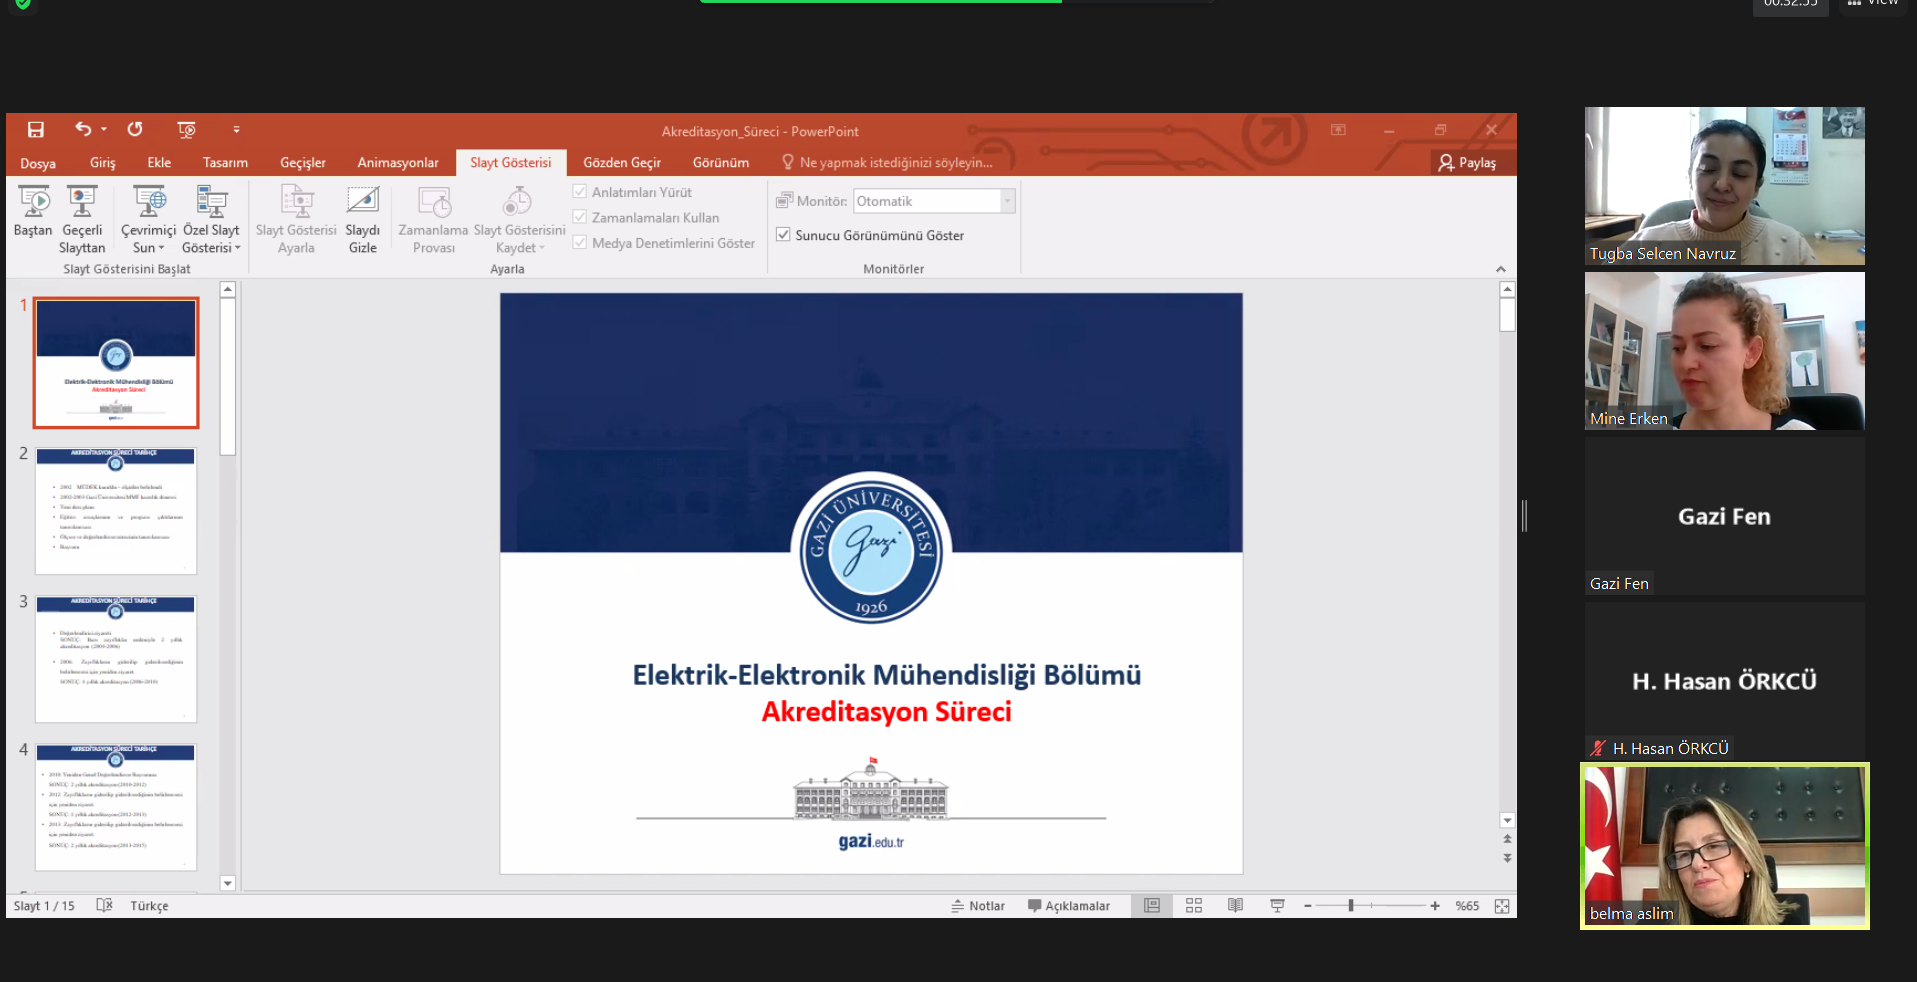Click the Paylaş share button

(x=1467, y=163)
